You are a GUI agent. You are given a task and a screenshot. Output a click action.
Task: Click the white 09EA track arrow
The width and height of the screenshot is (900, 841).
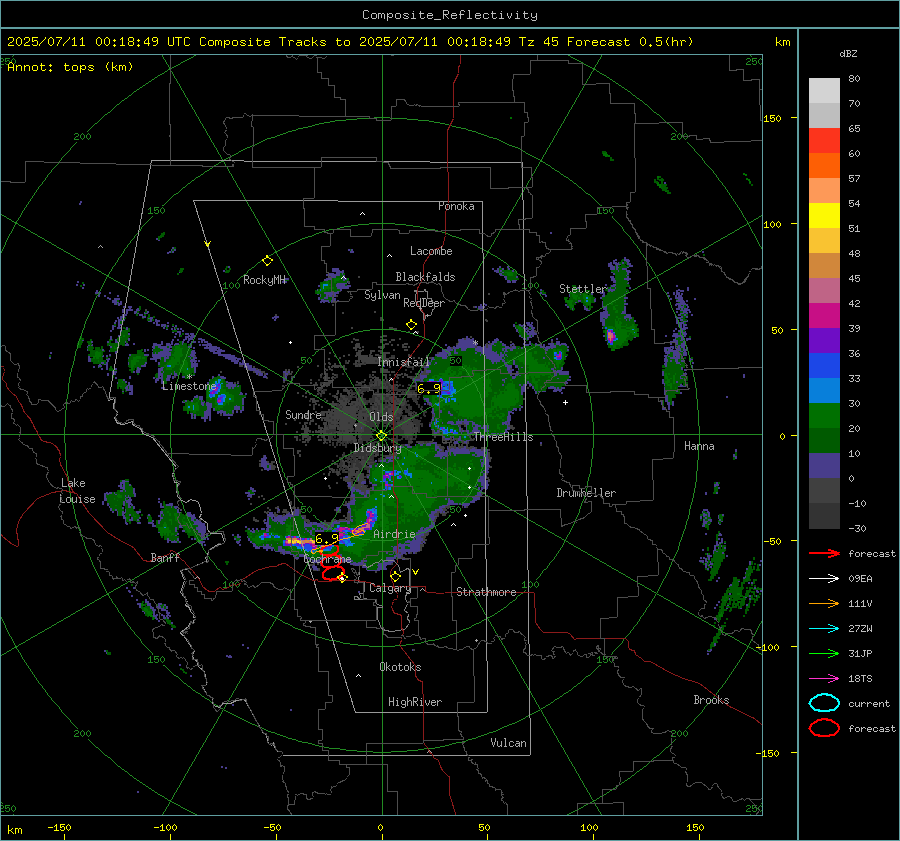click(824, 579)
